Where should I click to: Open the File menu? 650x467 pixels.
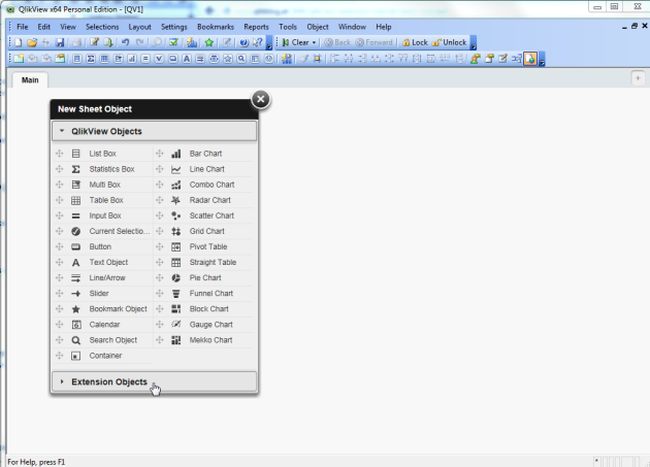pyautogui.click(x=22, y=27)
